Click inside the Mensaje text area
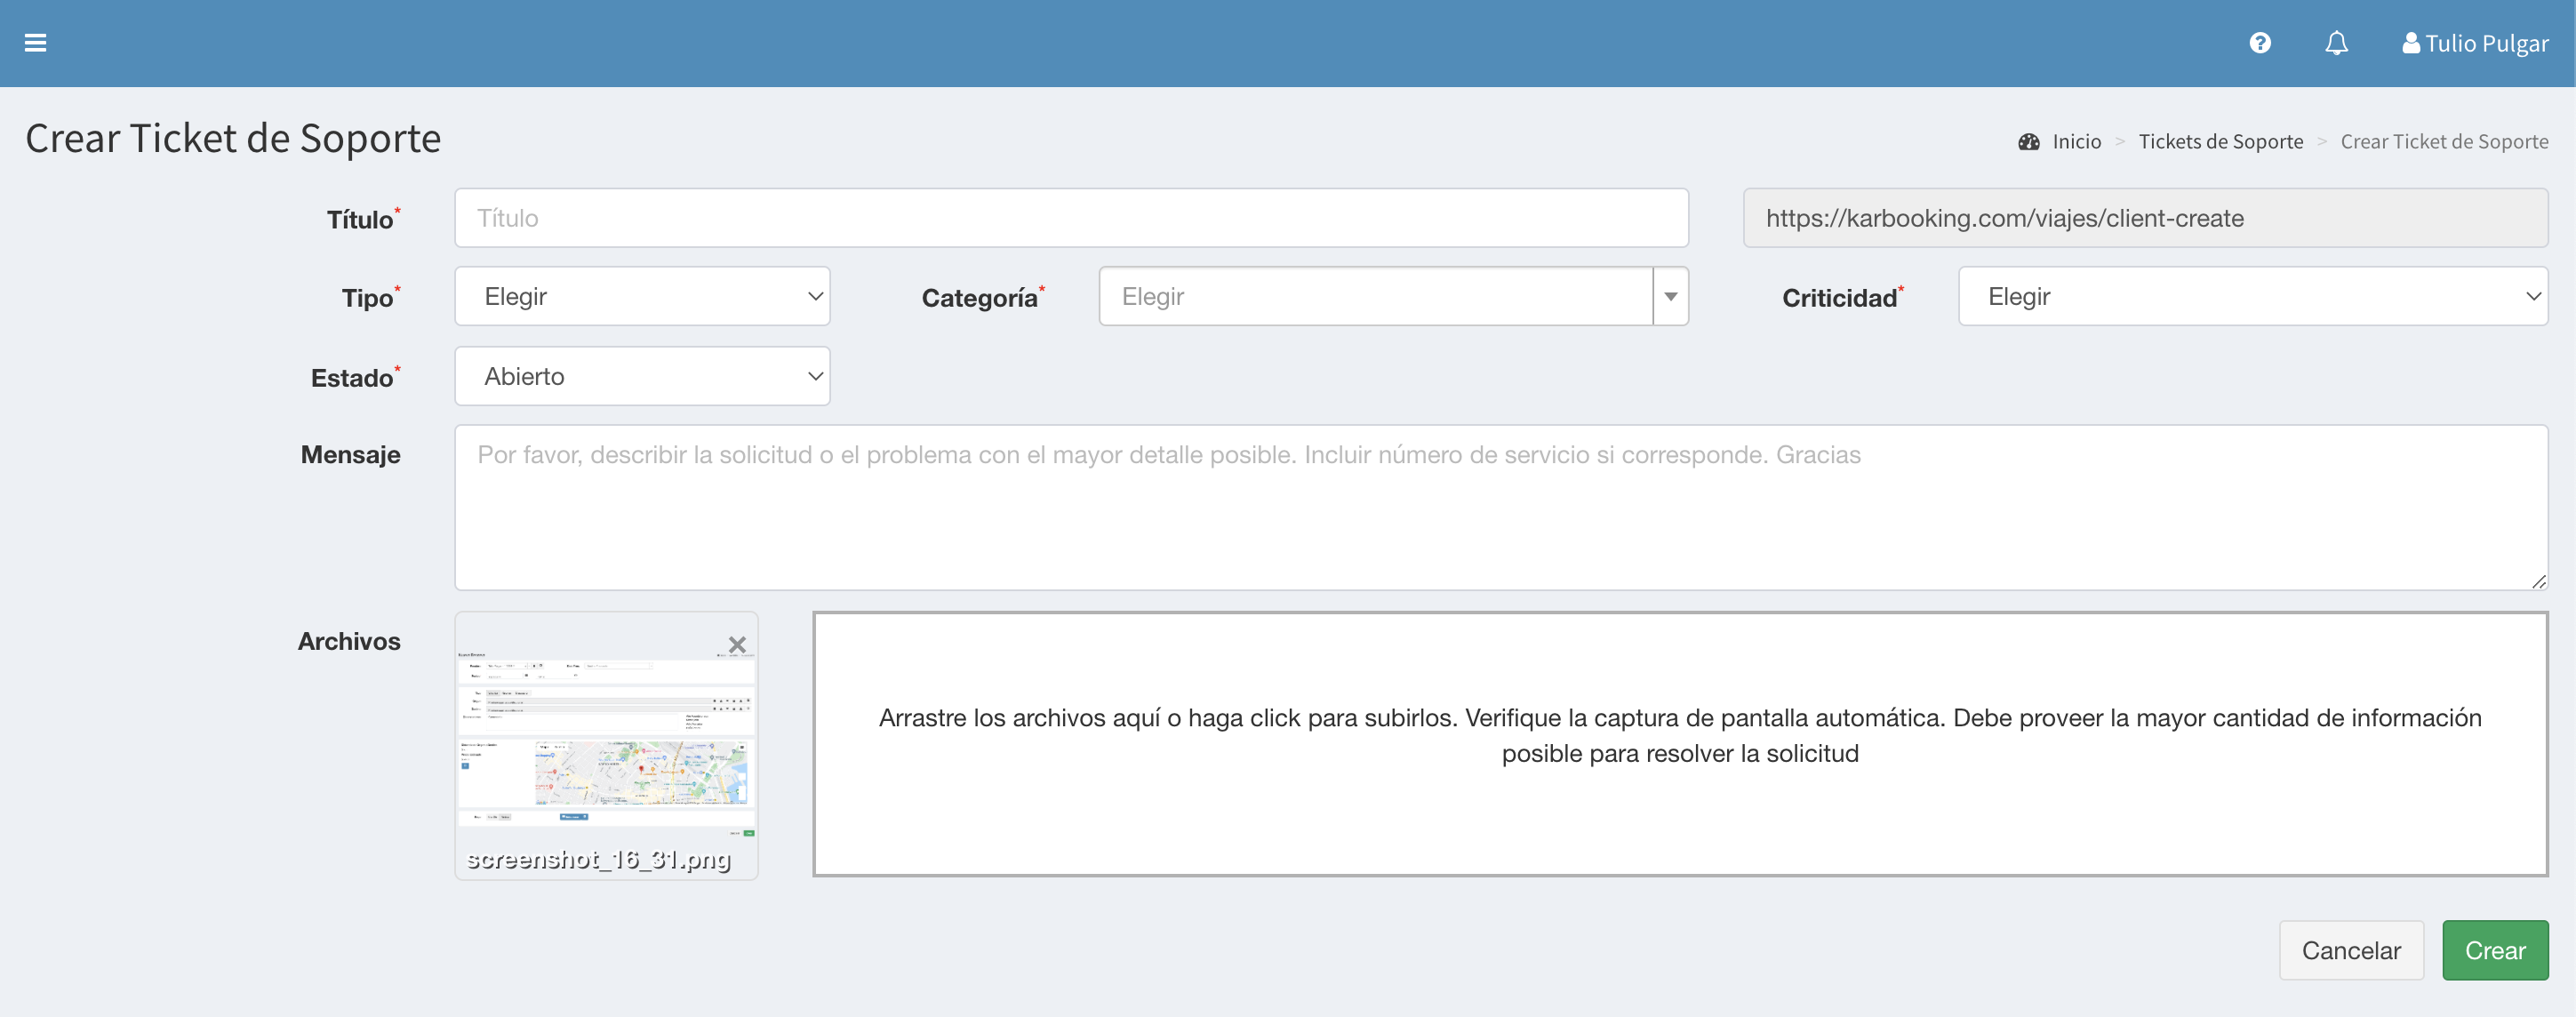The width and height of the screenshot is (2576, 1017). [1500, 507]
